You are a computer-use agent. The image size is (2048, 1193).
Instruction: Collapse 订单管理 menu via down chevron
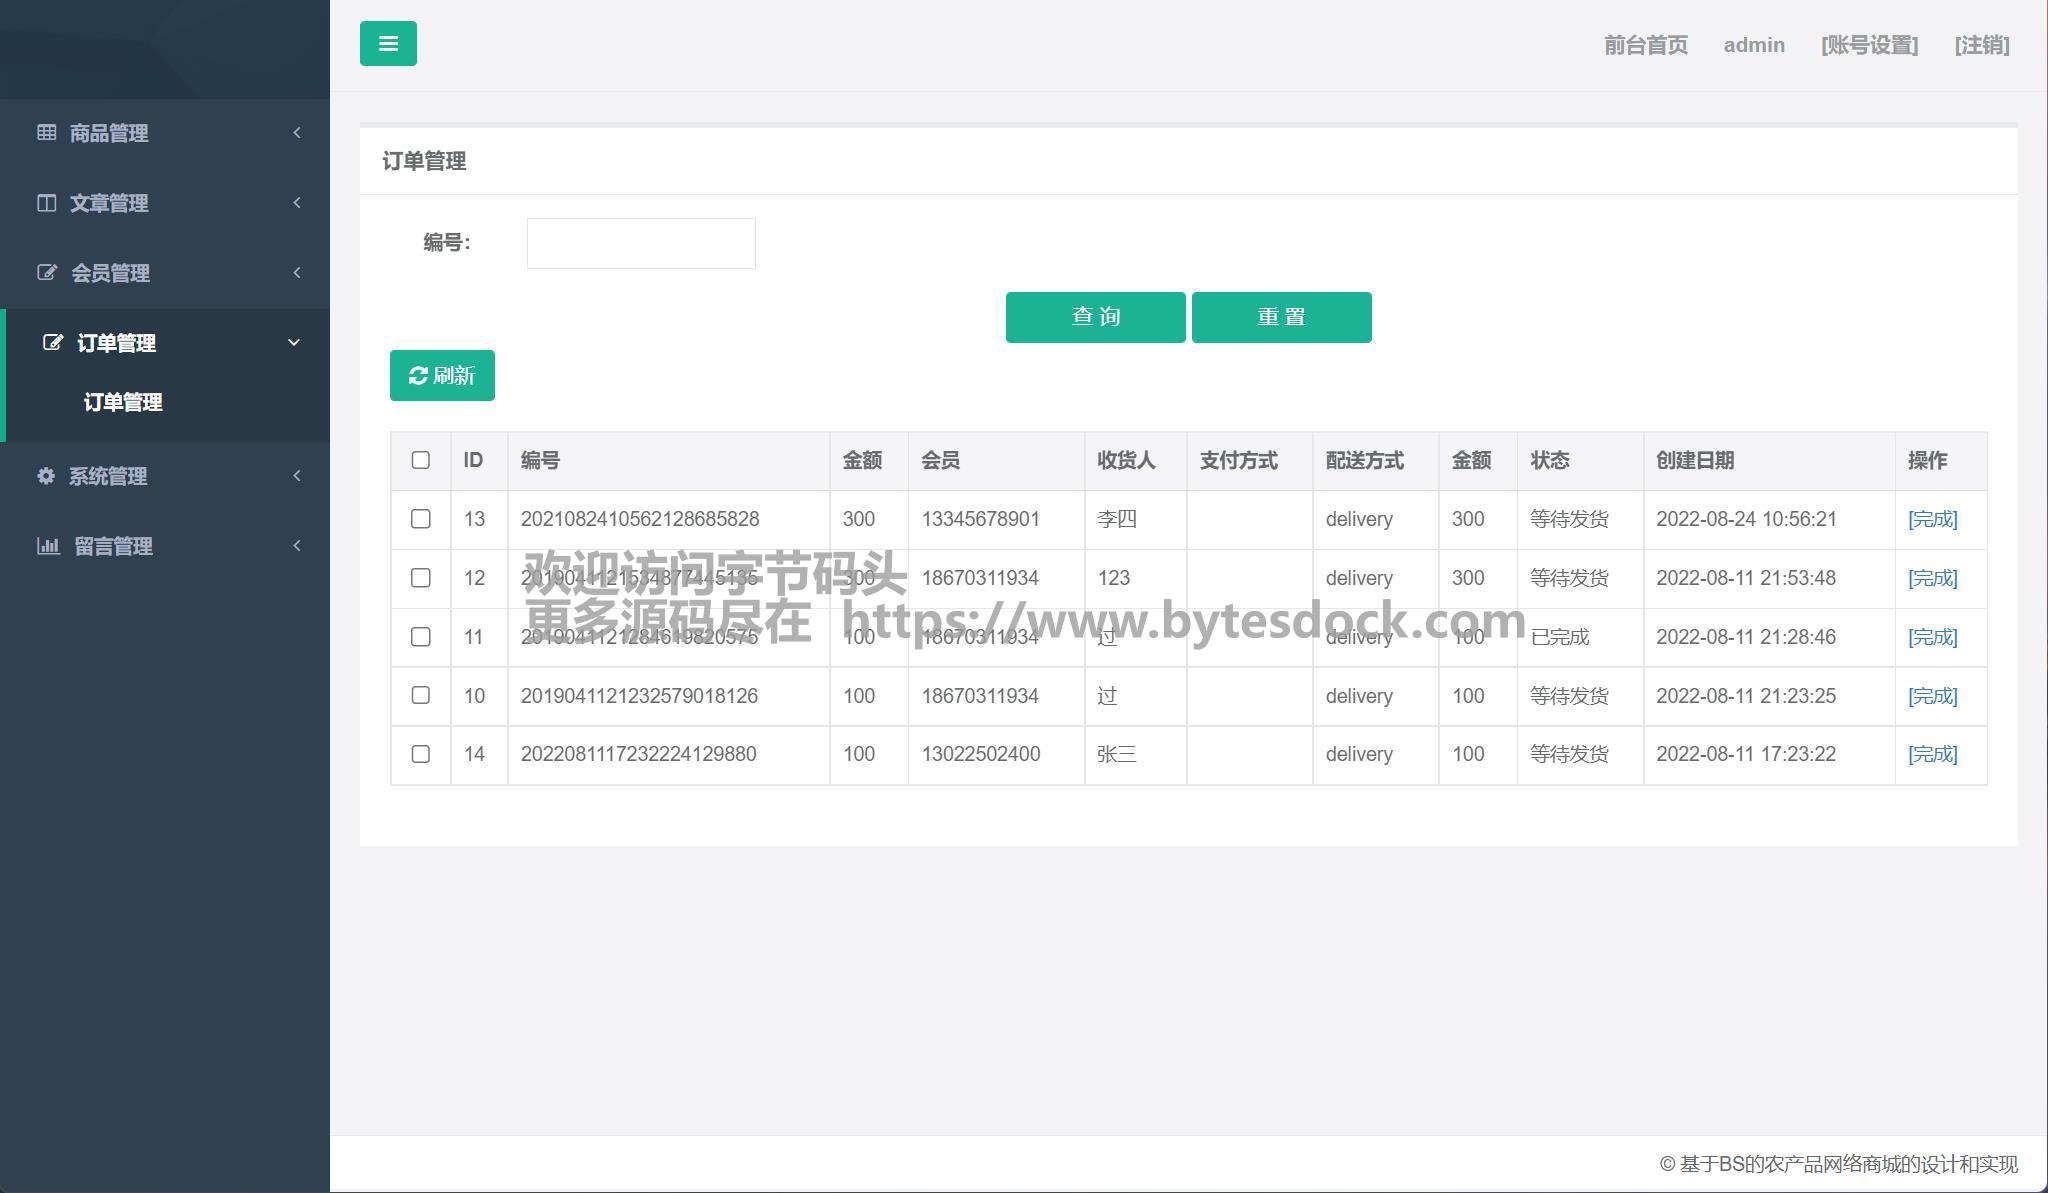pyautogui.click(x=294, y=343)
